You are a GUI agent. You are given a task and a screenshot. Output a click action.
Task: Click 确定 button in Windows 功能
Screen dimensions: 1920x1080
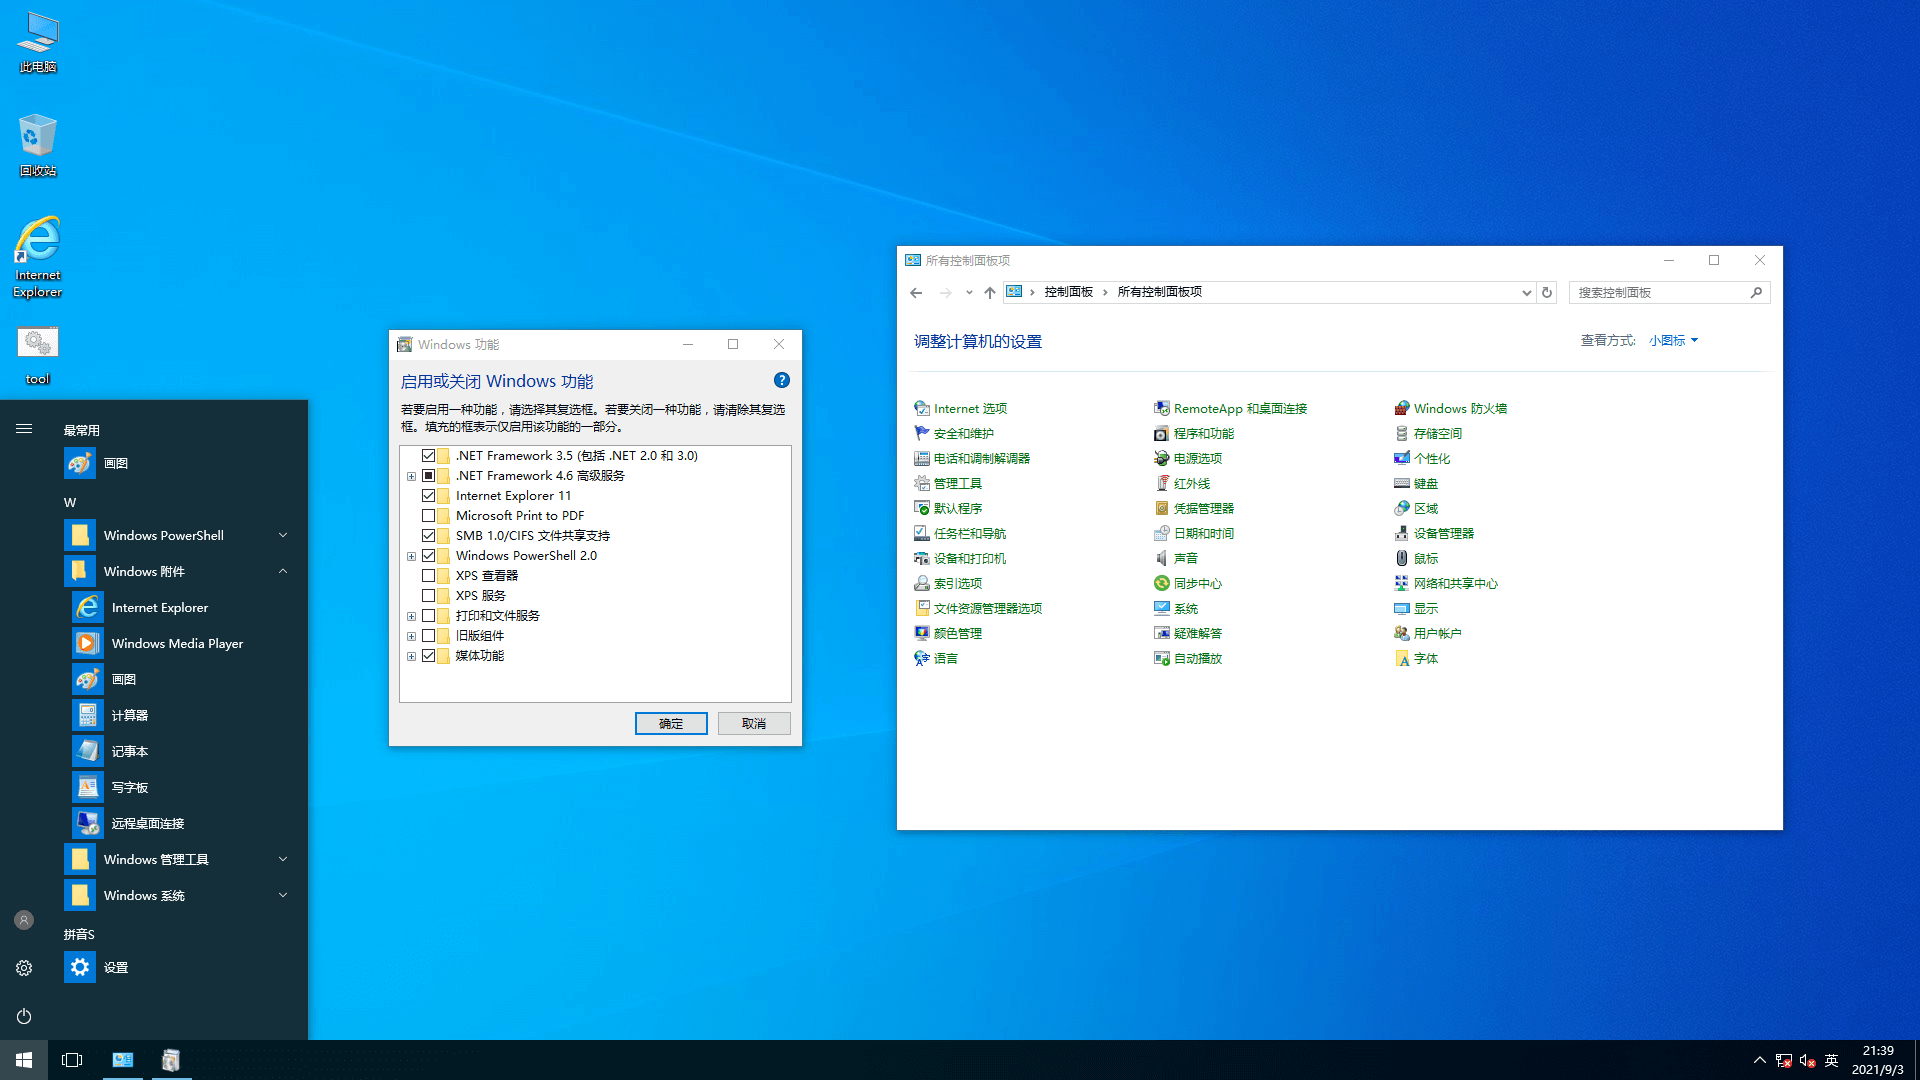click(670, 723)
